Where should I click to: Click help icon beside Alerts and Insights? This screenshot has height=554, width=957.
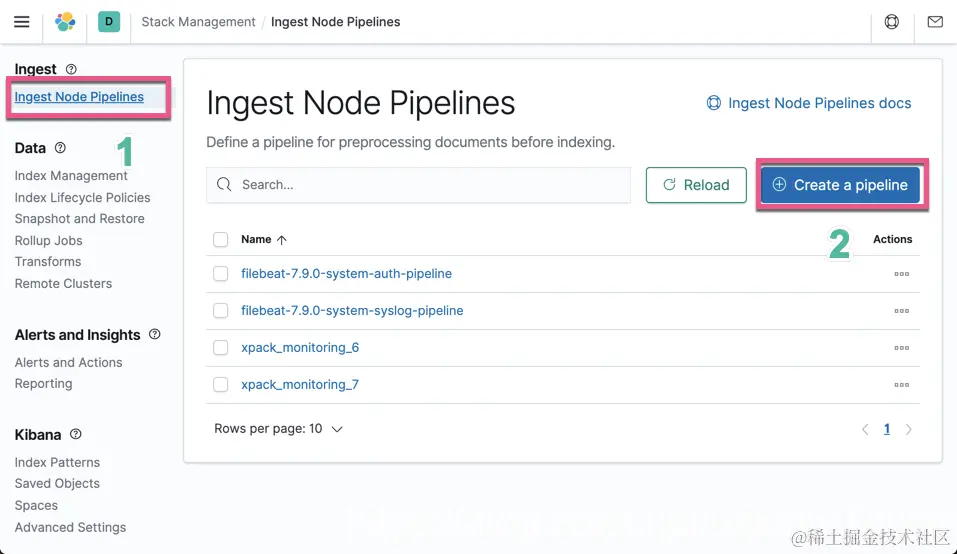154,335
